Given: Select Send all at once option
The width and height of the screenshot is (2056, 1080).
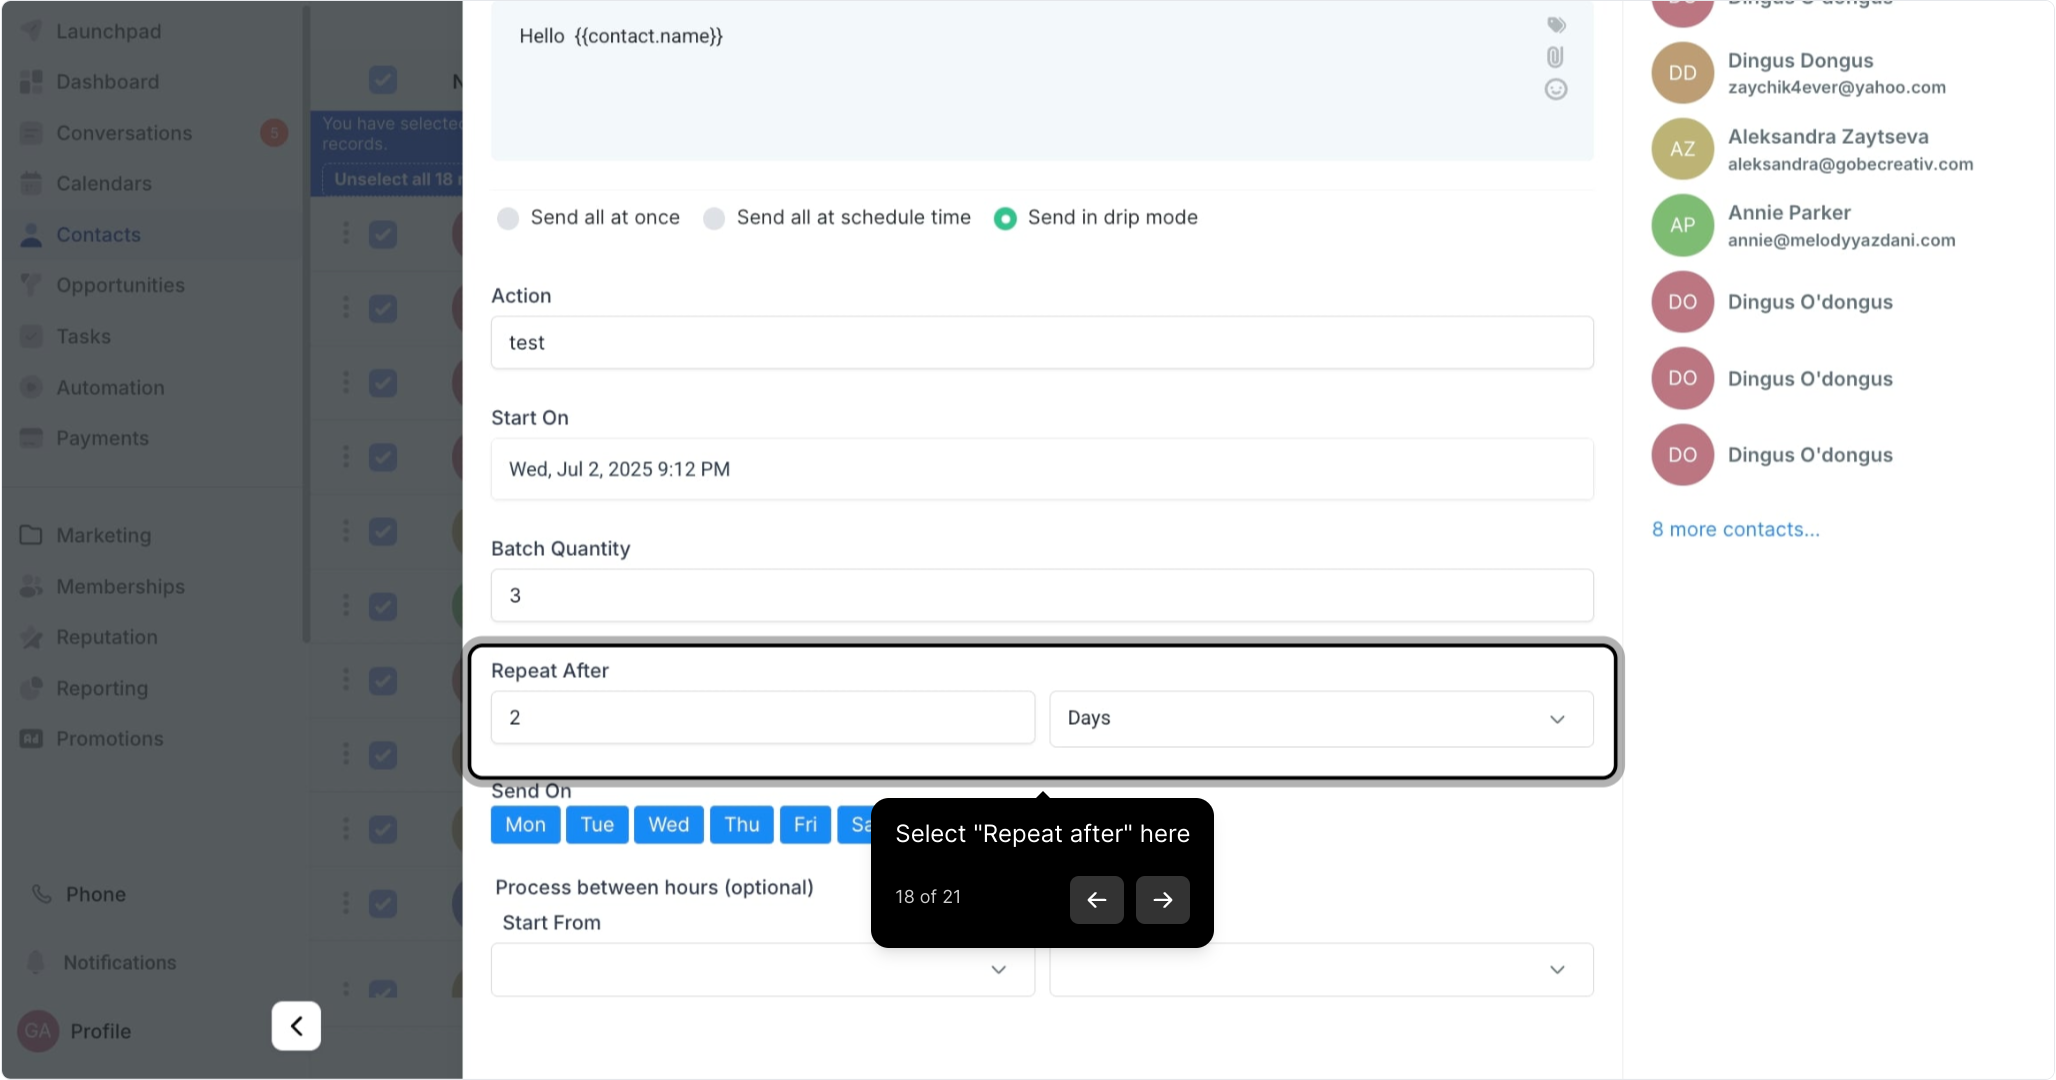Looking at the screenshot, I should tap(508, 218).
